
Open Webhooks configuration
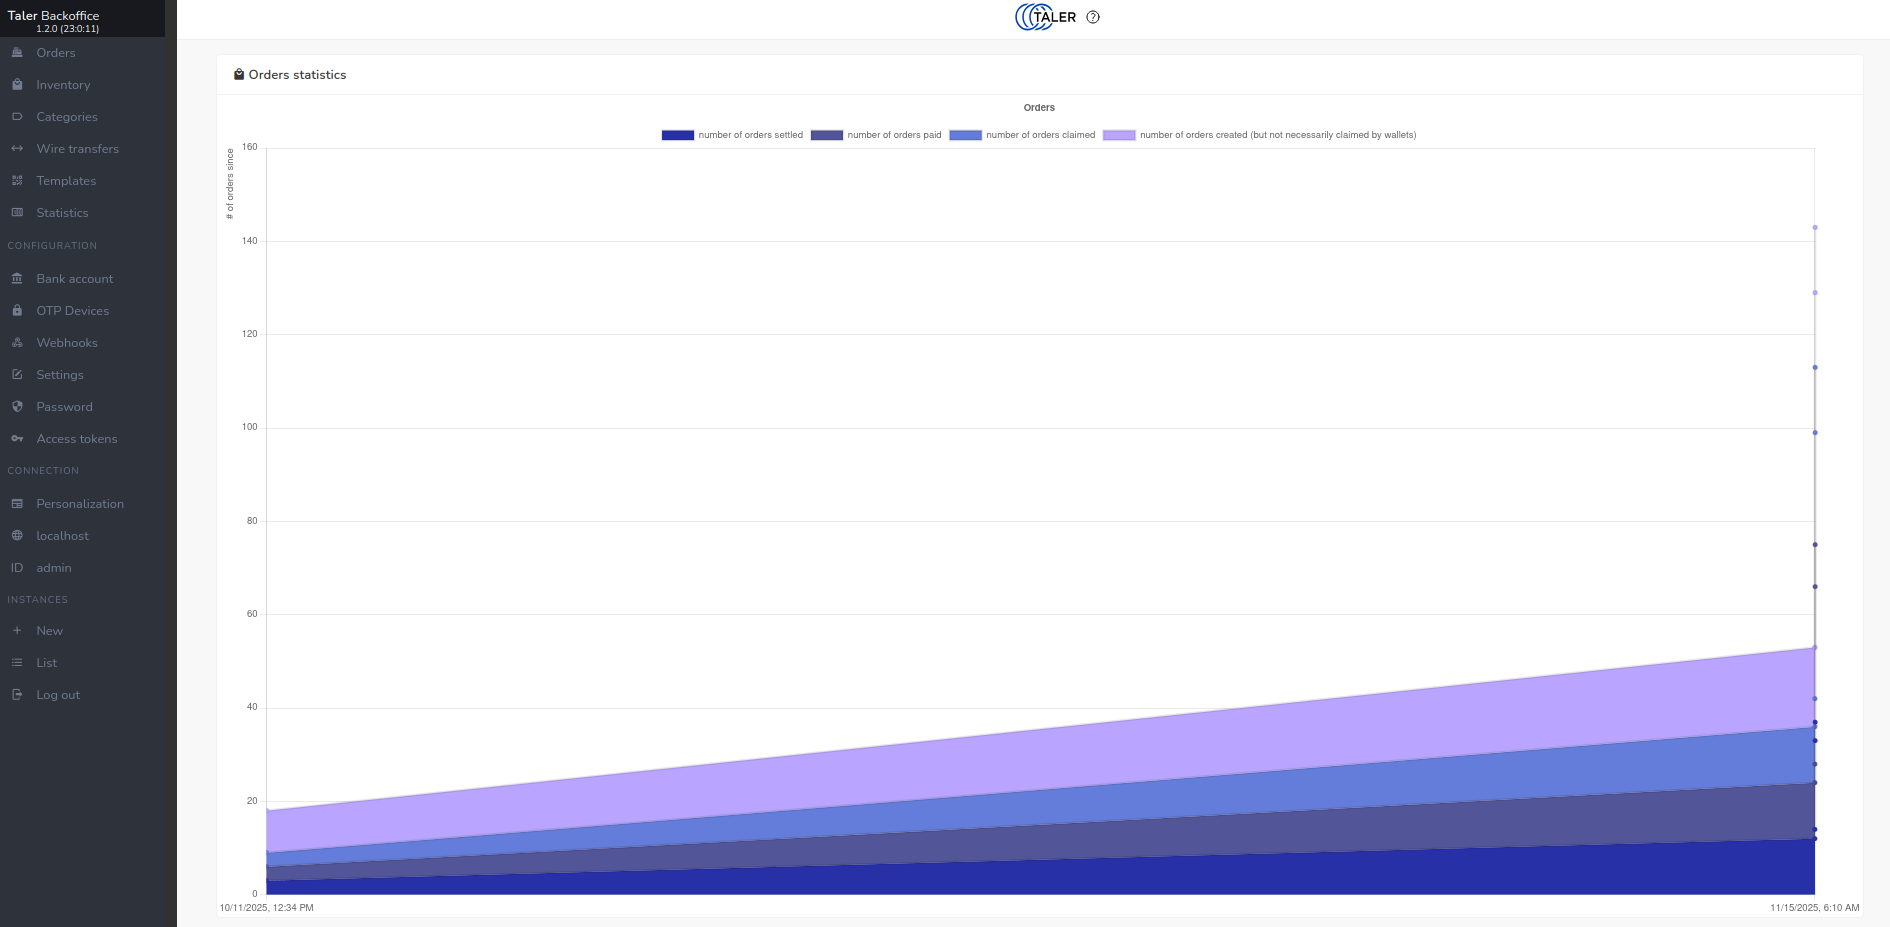67,343
